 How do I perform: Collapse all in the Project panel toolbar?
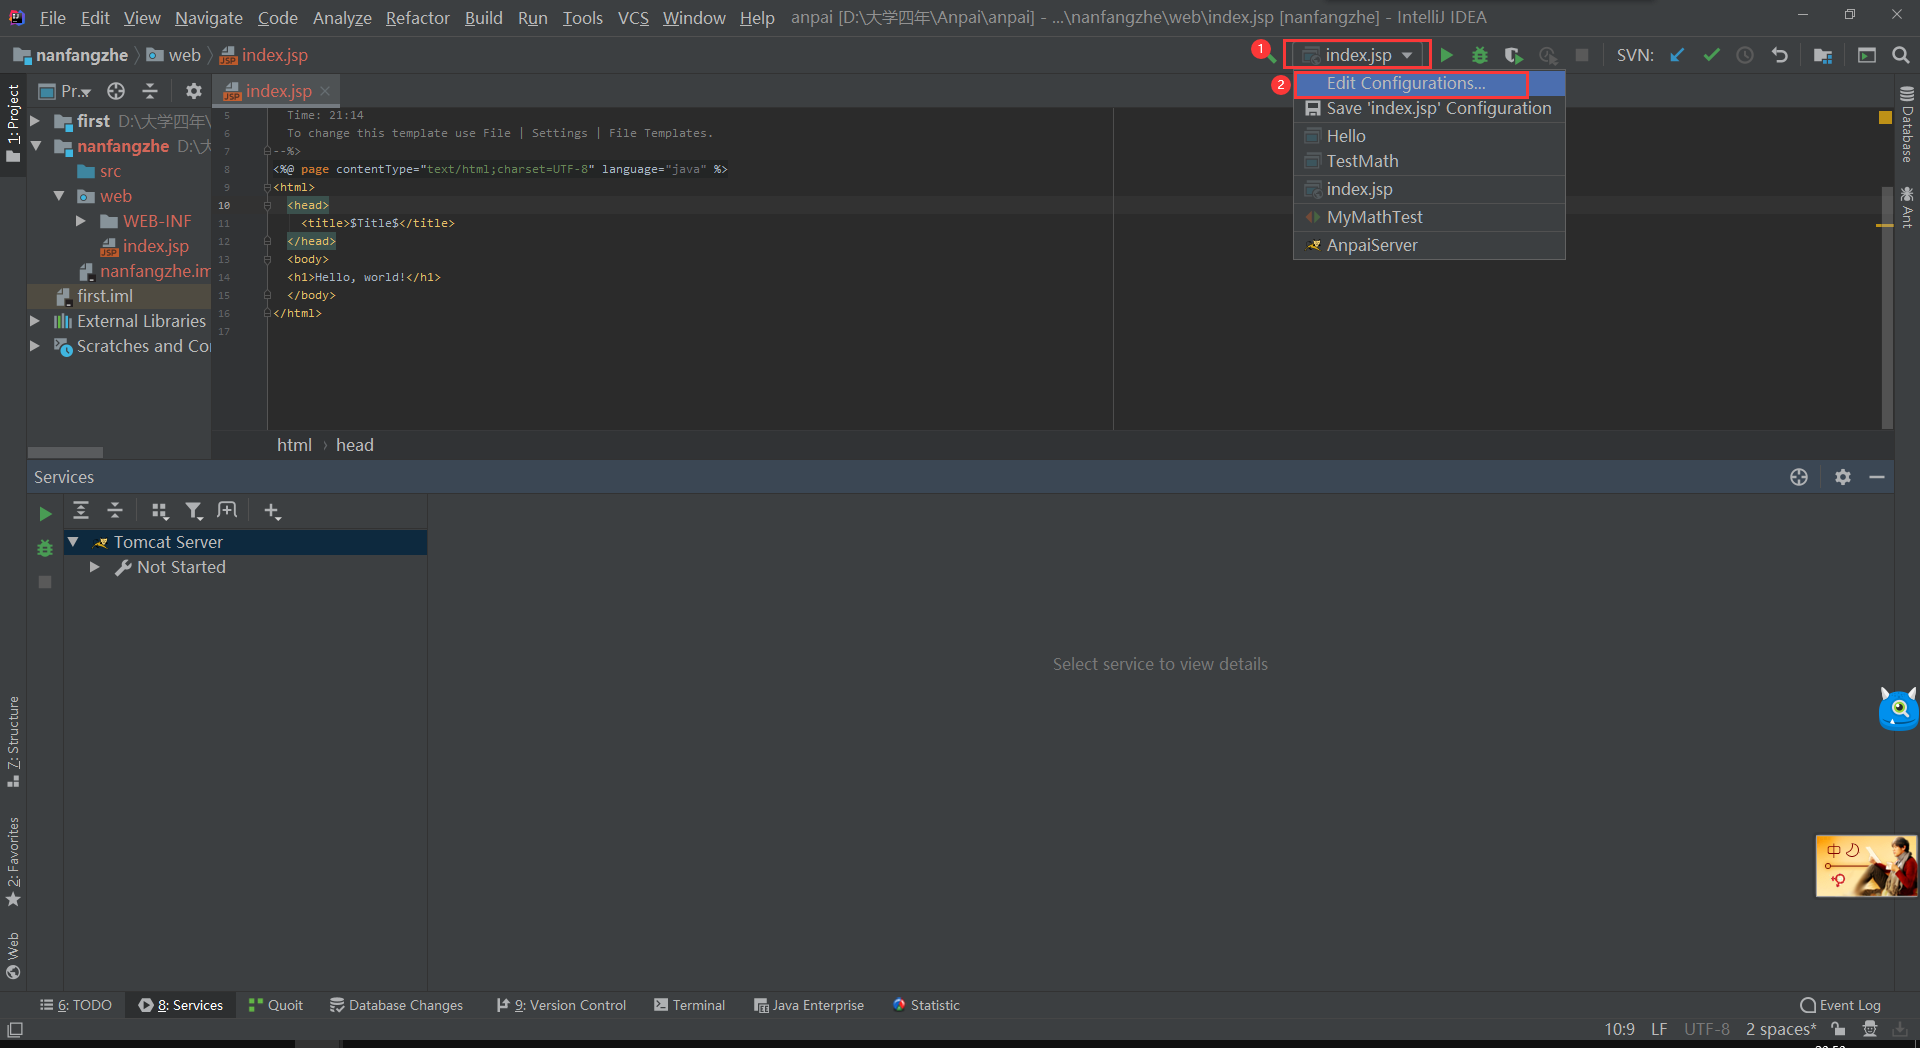click(150, 91)
